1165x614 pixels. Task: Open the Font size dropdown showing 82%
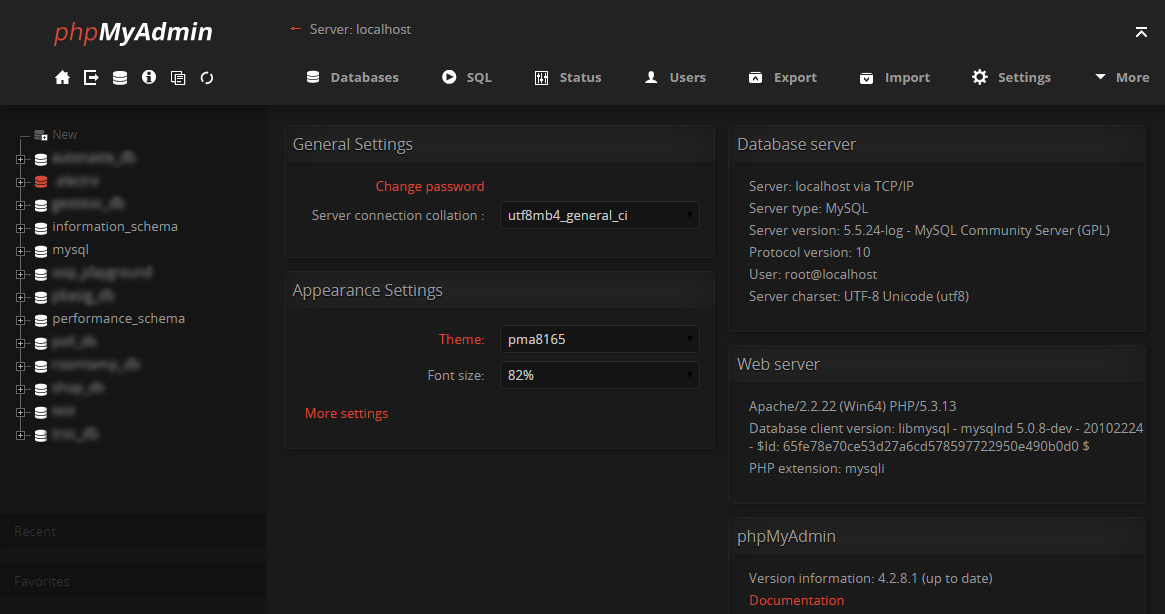pos(600,375)
